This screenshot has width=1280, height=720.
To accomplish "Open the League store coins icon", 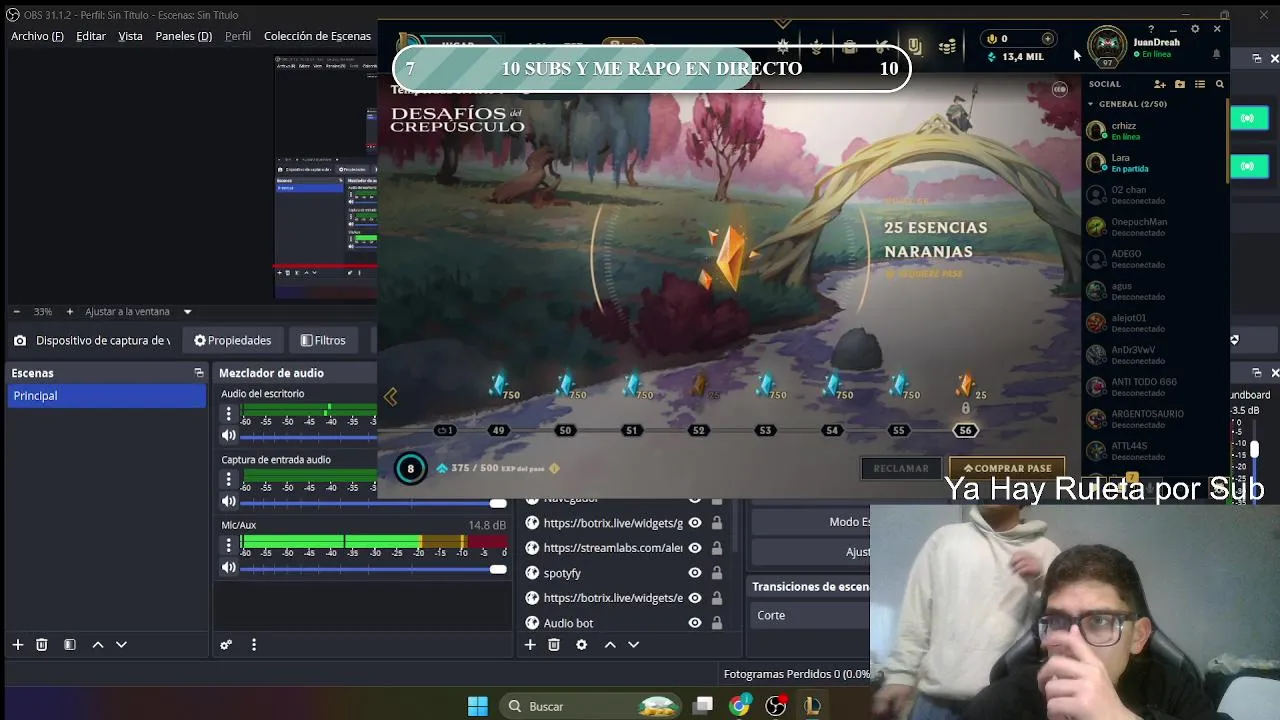I will [947, 46].
